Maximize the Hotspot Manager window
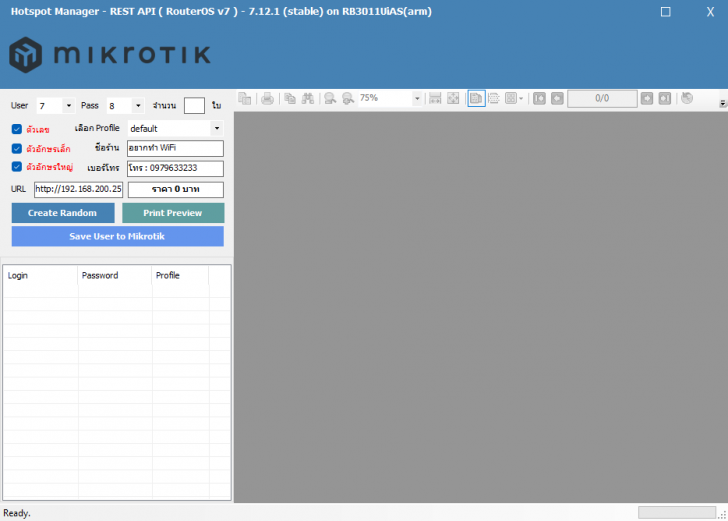This screenshot has width=728, height=521. (x=665, y=12)
